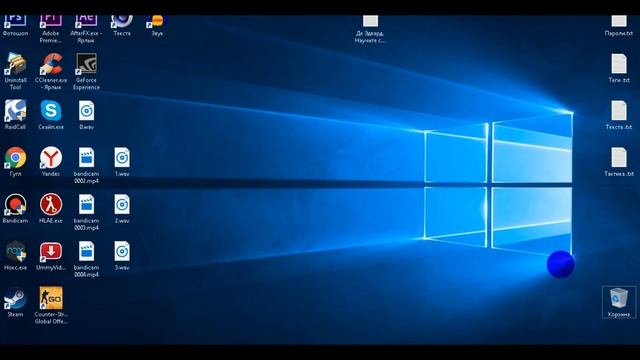Screen dimensions: 640x360
Task: Click the Yandex browser shortcut
Action: click(x=51, y=161)
